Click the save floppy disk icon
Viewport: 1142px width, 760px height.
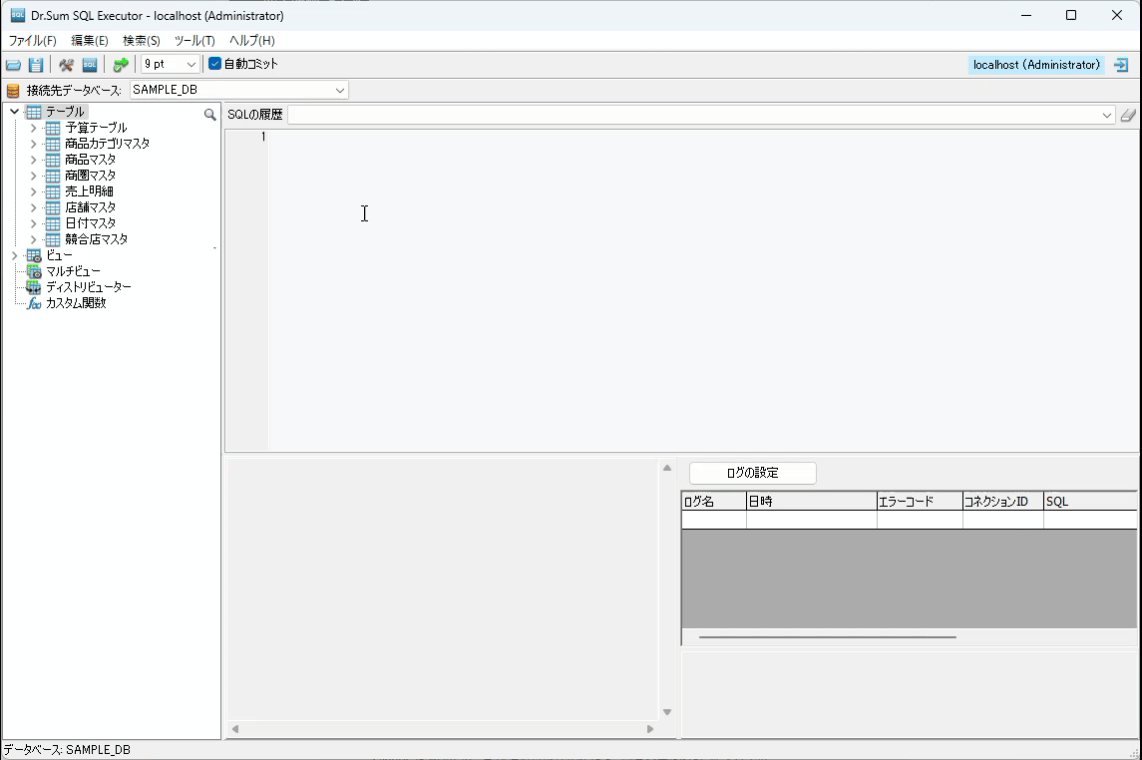[x=36, y=65]
